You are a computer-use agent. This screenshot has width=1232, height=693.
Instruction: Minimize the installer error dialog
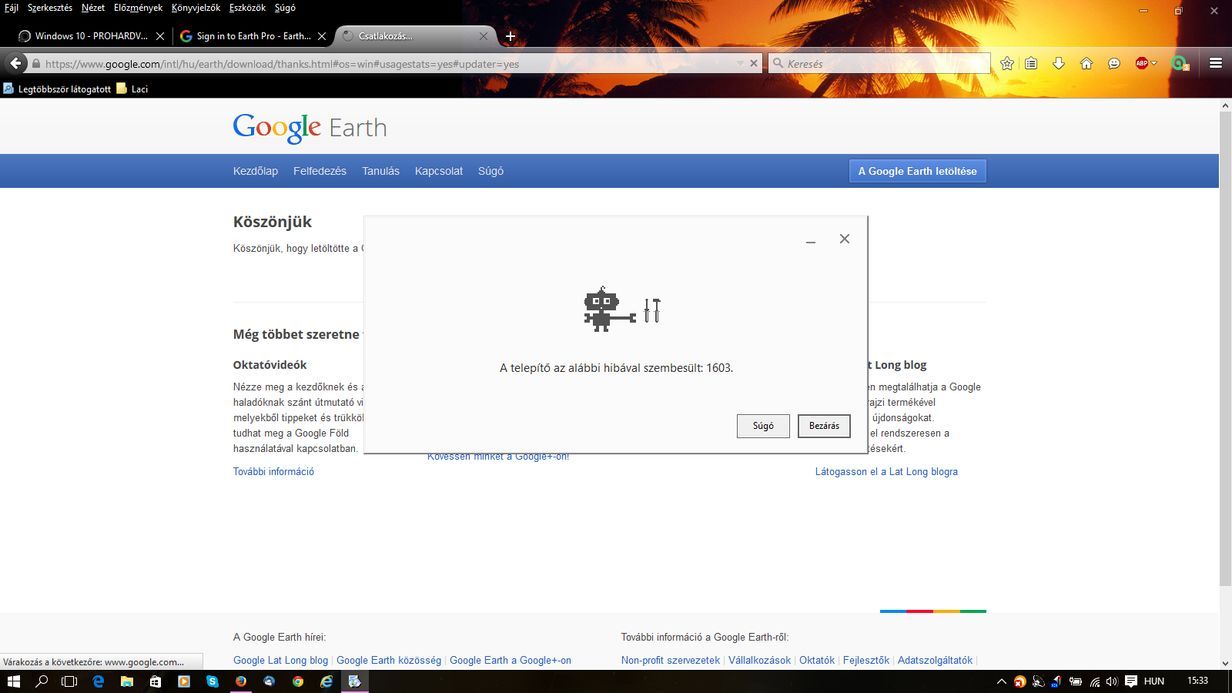point(811,240)
